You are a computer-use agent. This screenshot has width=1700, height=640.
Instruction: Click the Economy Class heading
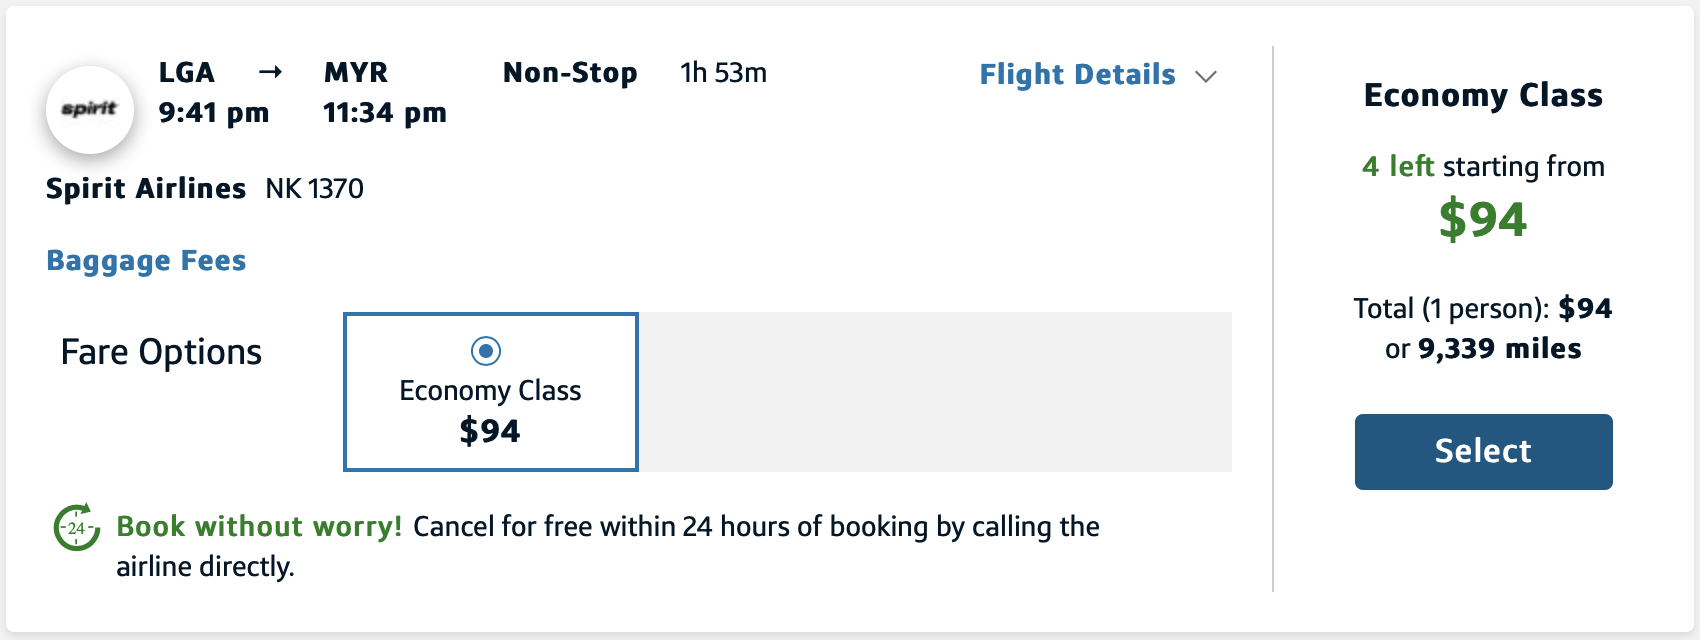(1484, 95)
